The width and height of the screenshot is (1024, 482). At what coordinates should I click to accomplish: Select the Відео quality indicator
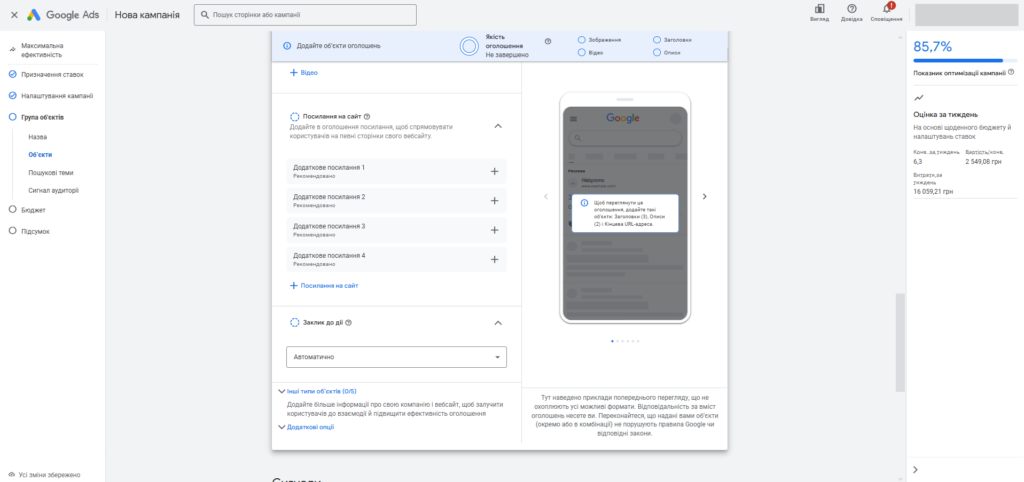(581, 53)
